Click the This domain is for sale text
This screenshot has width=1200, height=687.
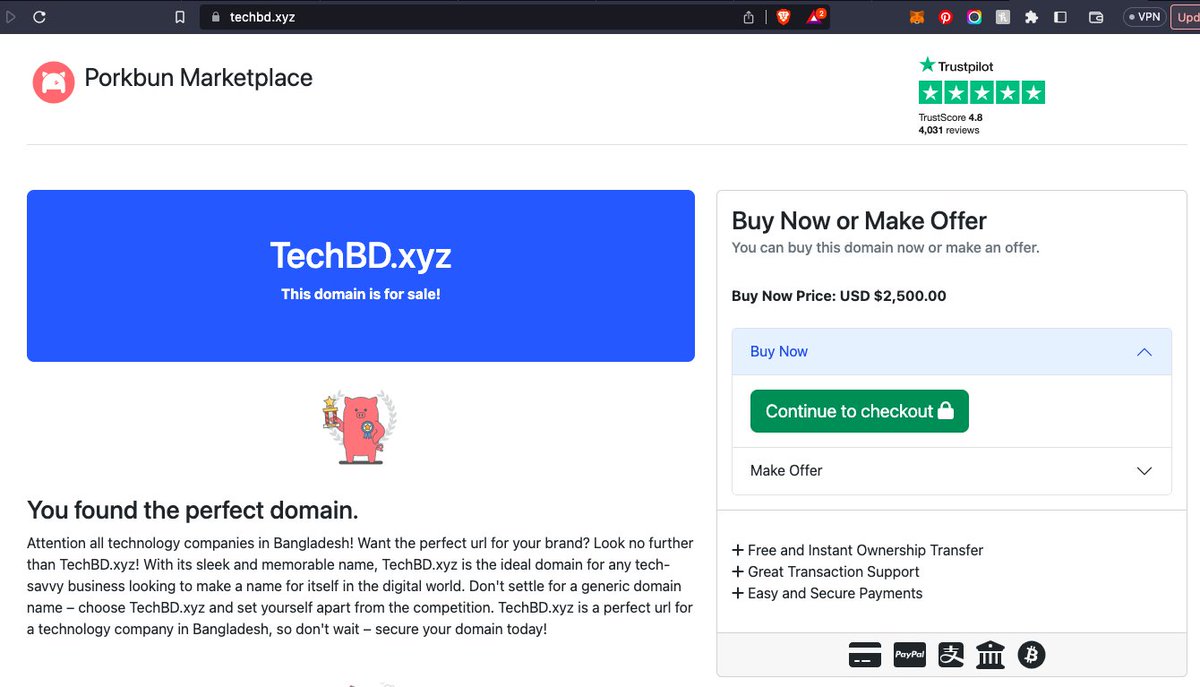(361, 294)
